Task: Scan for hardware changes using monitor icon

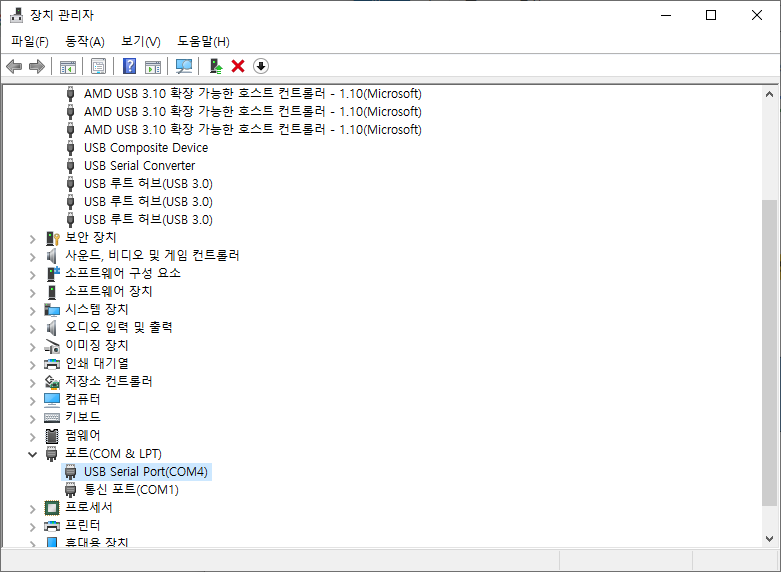Action: pos(184,66)
